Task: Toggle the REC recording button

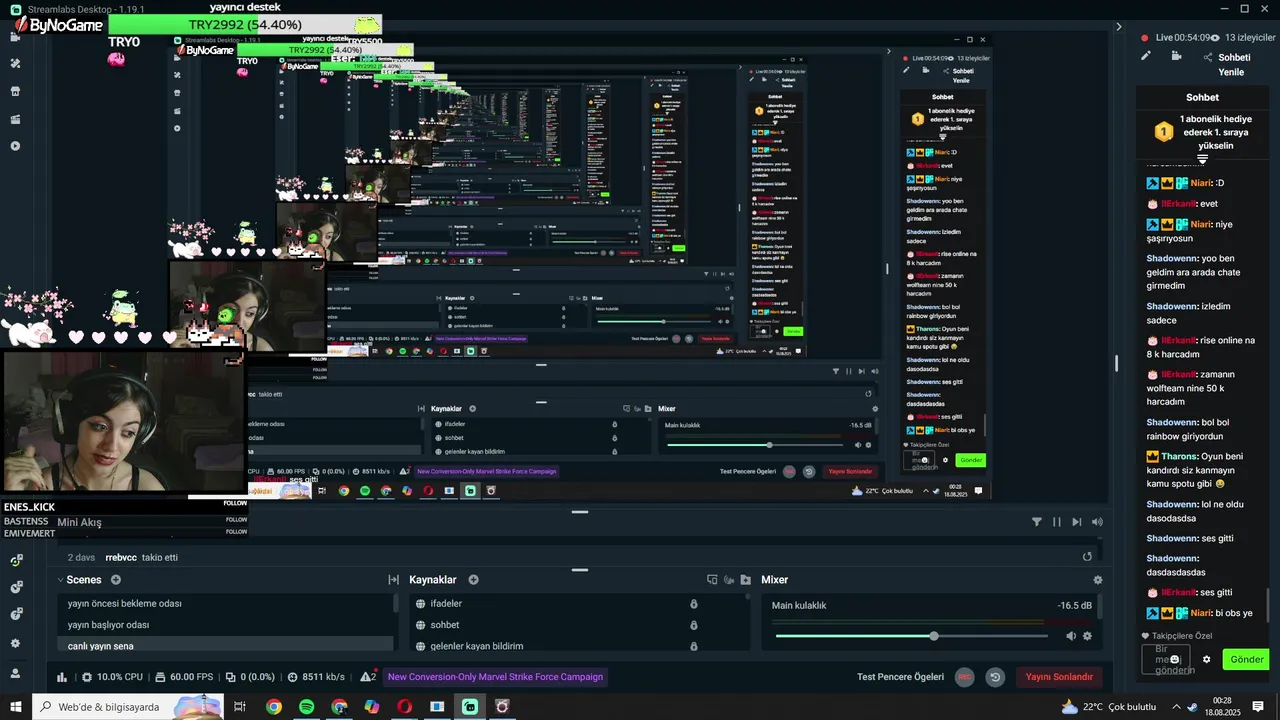Action: [x=965, y=677]
